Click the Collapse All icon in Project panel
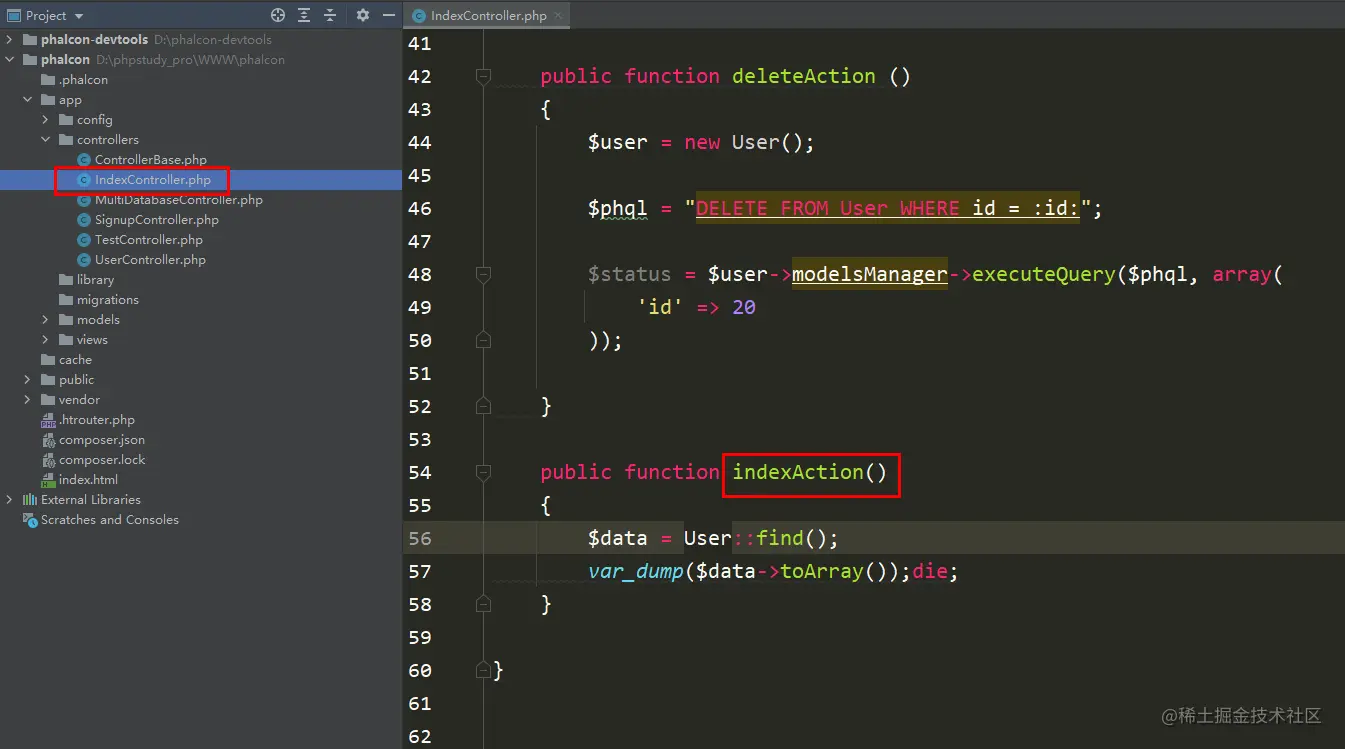The width and height of the screenshot is (1345, 749). tap(331, 15)
